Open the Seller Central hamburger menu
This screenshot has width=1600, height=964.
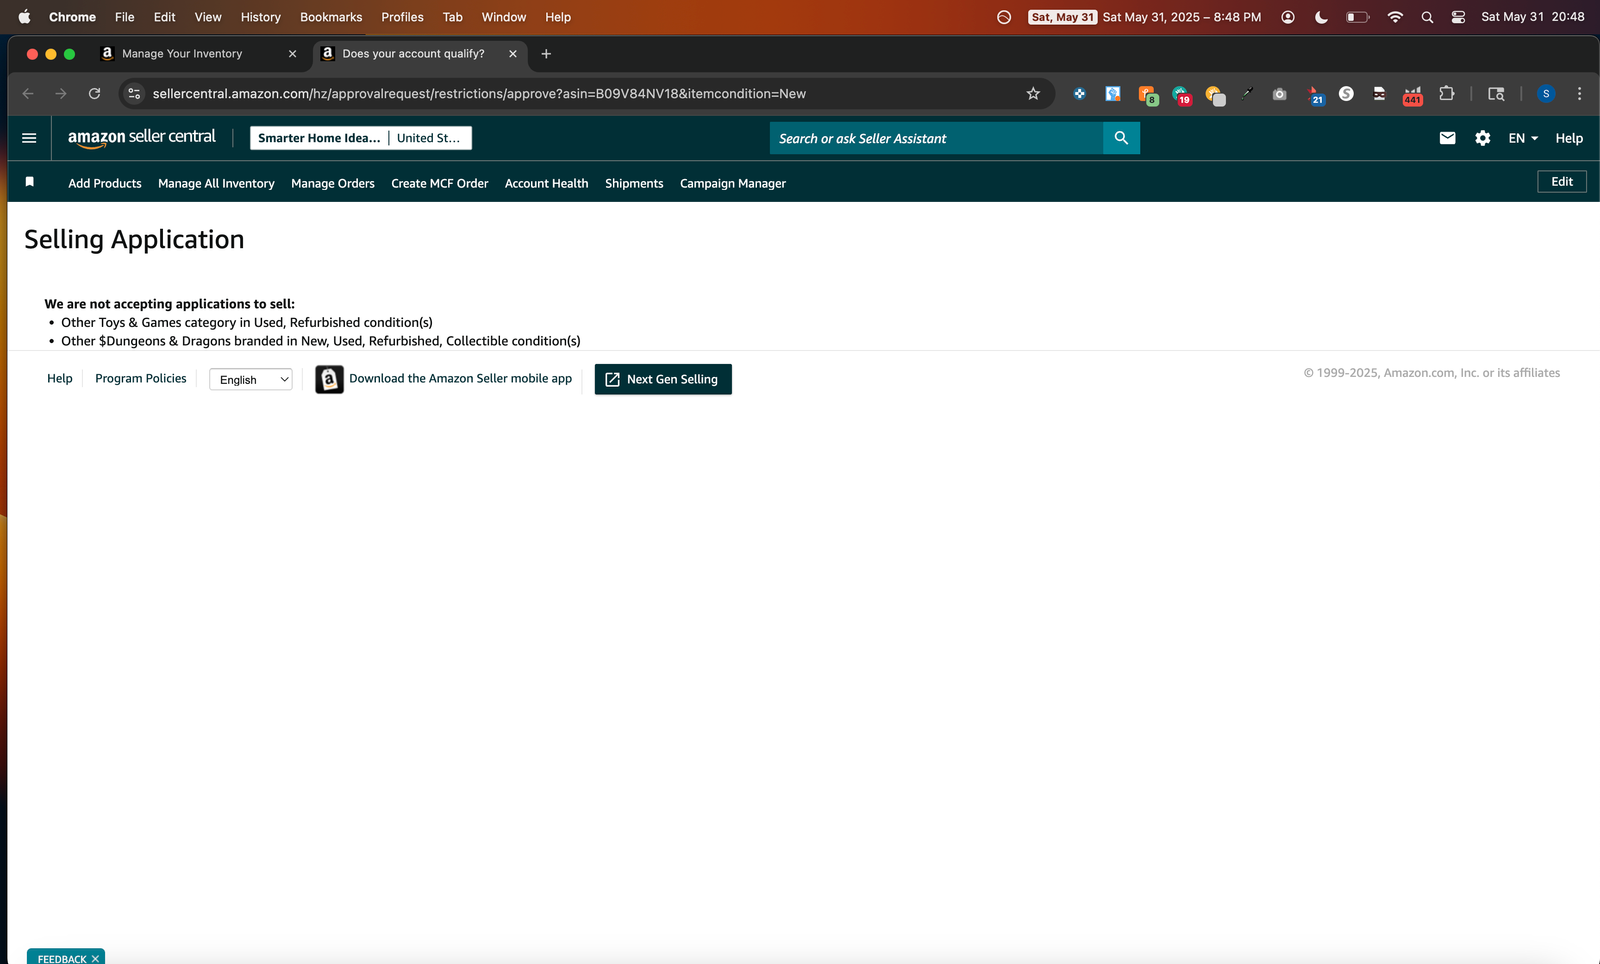coord(29,138)
